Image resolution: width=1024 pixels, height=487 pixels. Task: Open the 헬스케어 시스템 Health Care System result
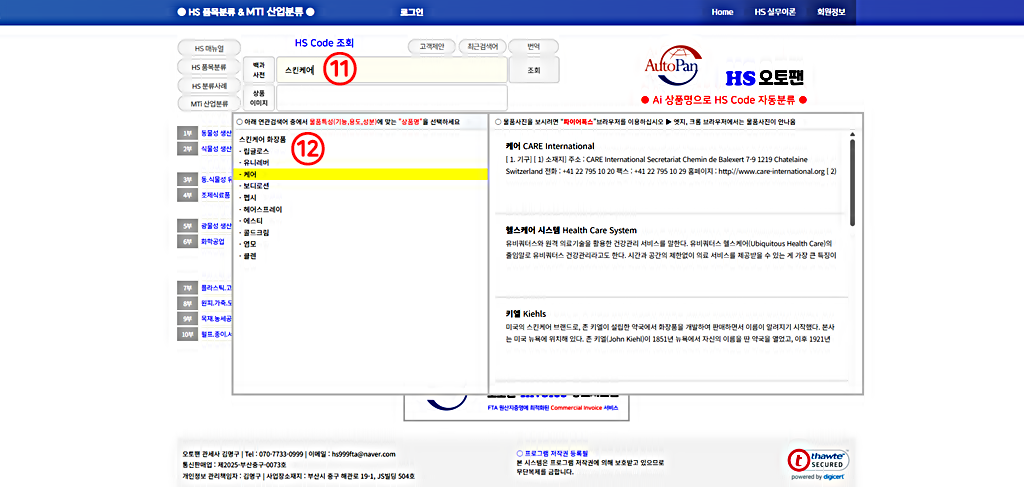click(x=571, y=230)
